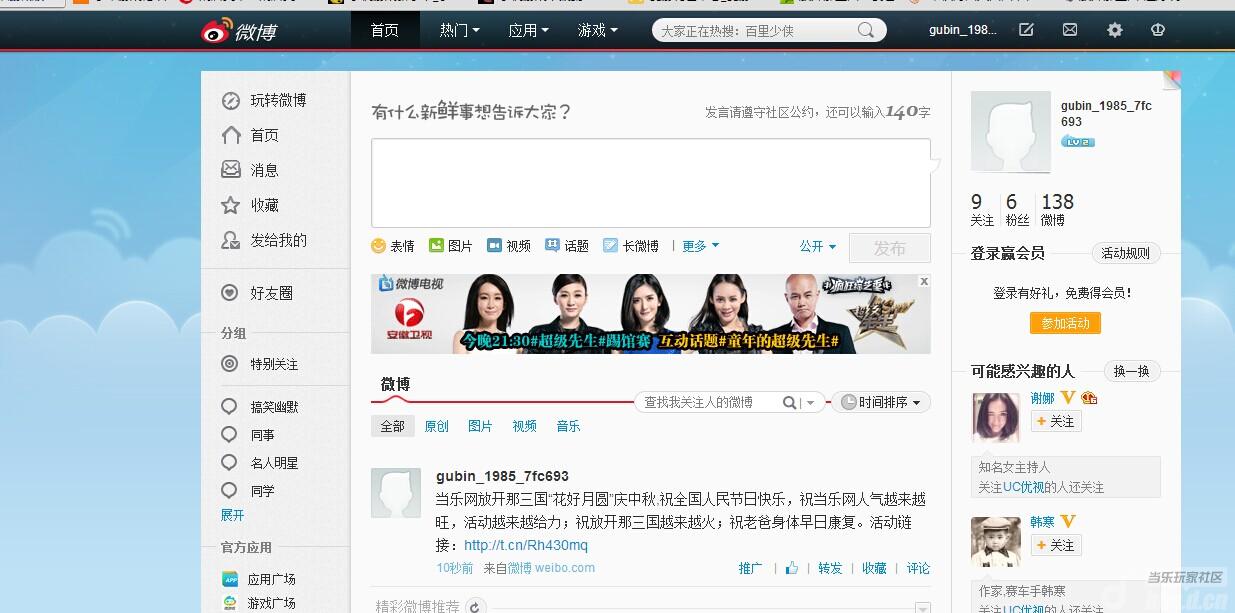This screenshot has width=1235, height=613.
Task: Switch to the 图片 feed tab
Action: point(480,425)
